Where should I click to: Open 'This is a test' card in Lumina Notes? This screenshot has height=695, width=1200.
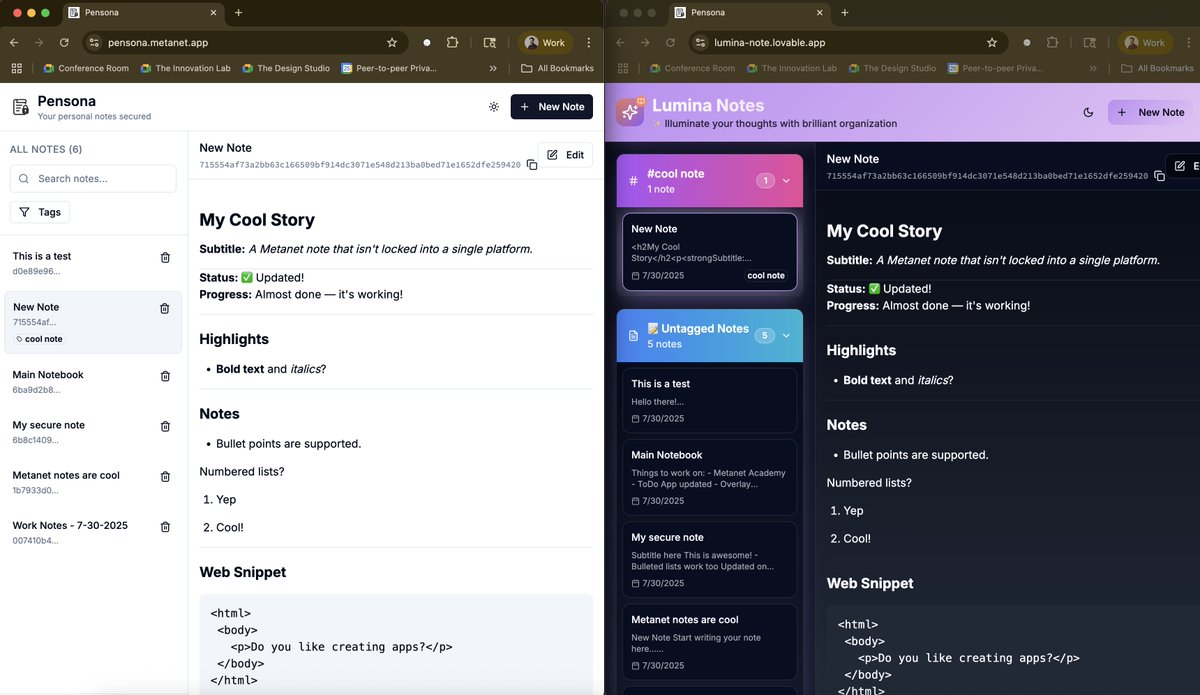709,400
